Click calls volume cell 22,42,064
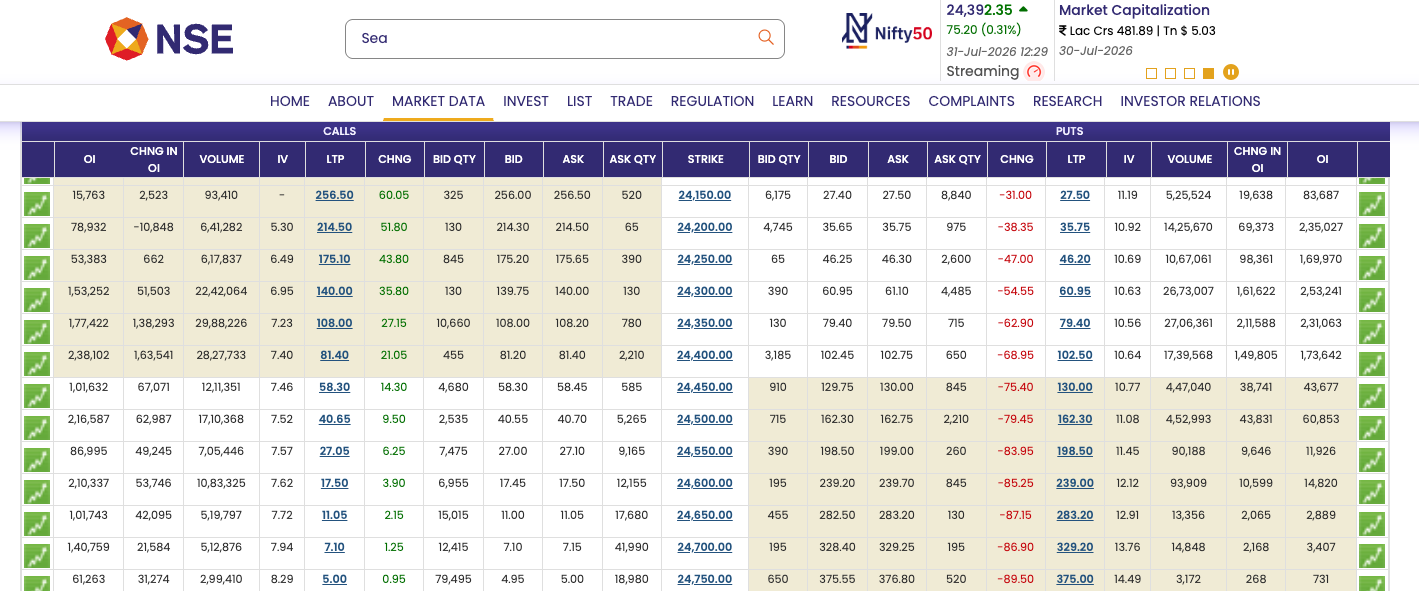 tap(221, 291)
